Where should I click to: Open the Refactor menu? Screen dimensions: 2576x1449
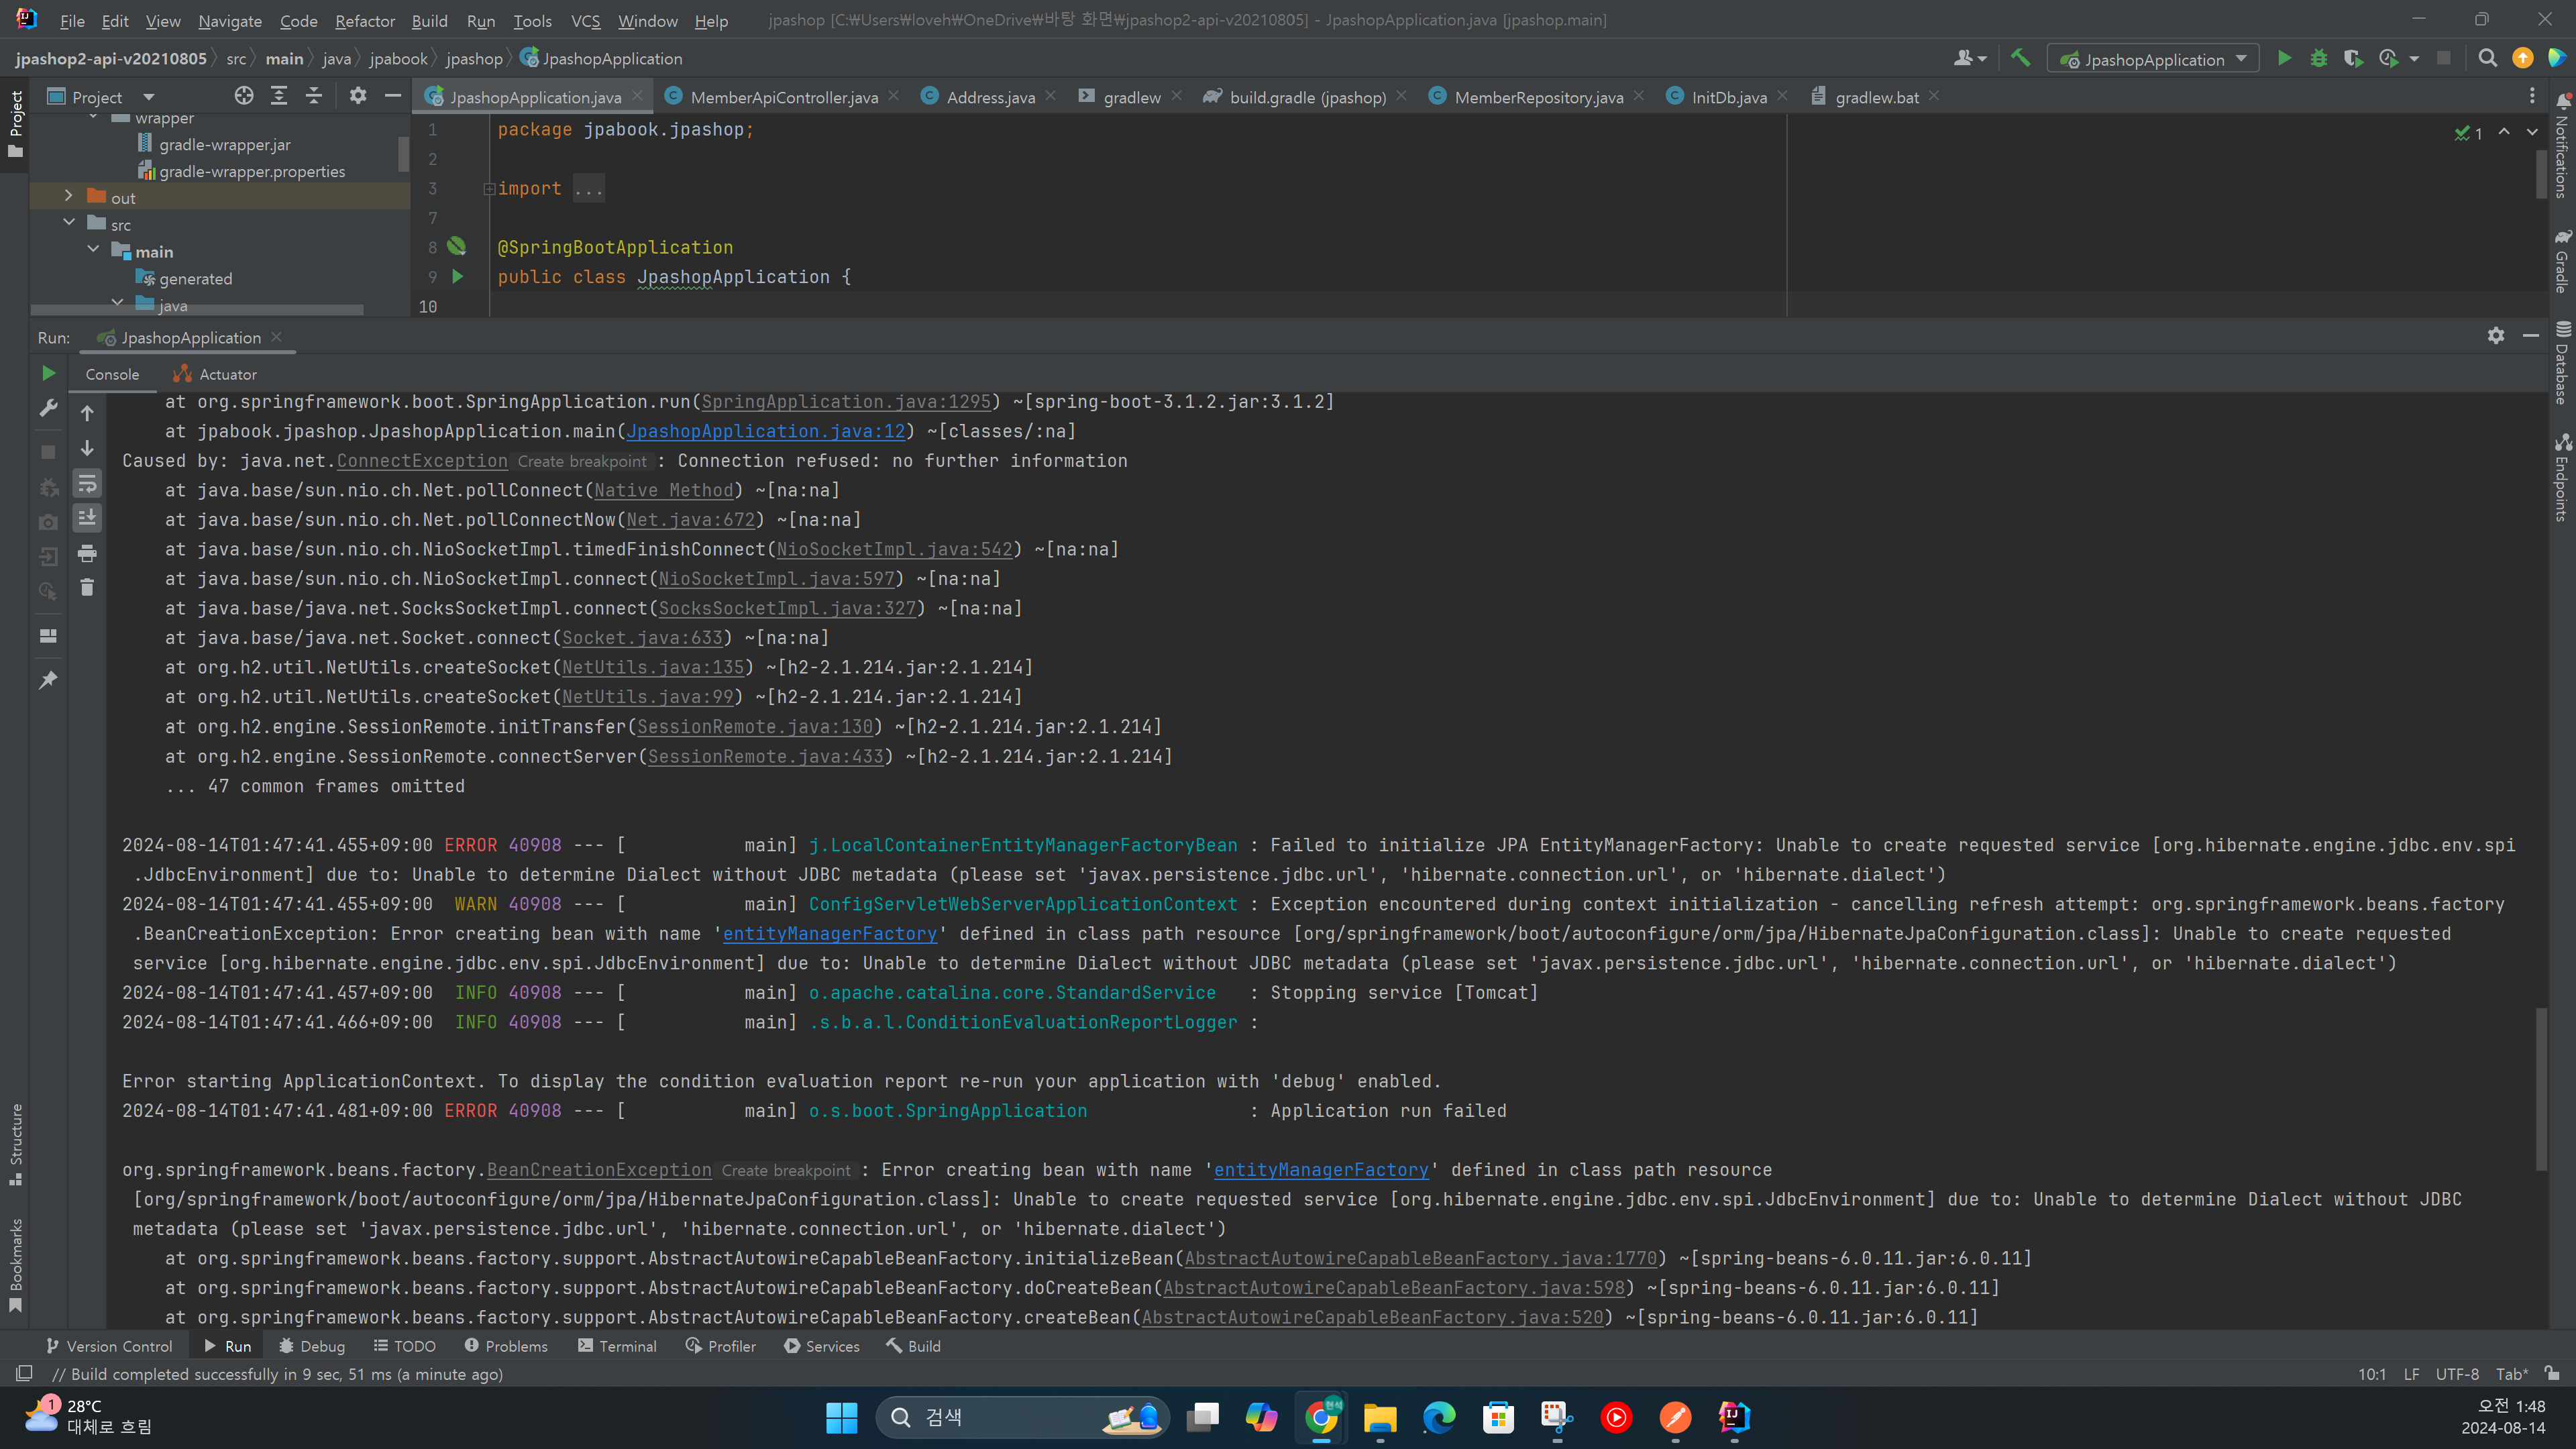[x=364, y=20]
